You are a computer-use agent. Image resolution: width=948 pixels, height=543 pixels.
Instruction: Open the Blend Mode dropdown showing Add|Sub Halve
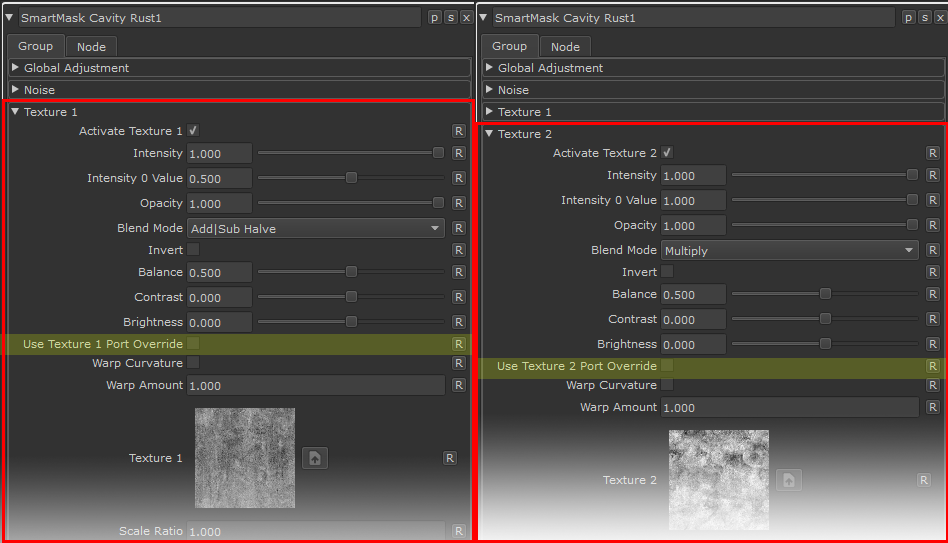pyautogui.click(x=316, y=228)
